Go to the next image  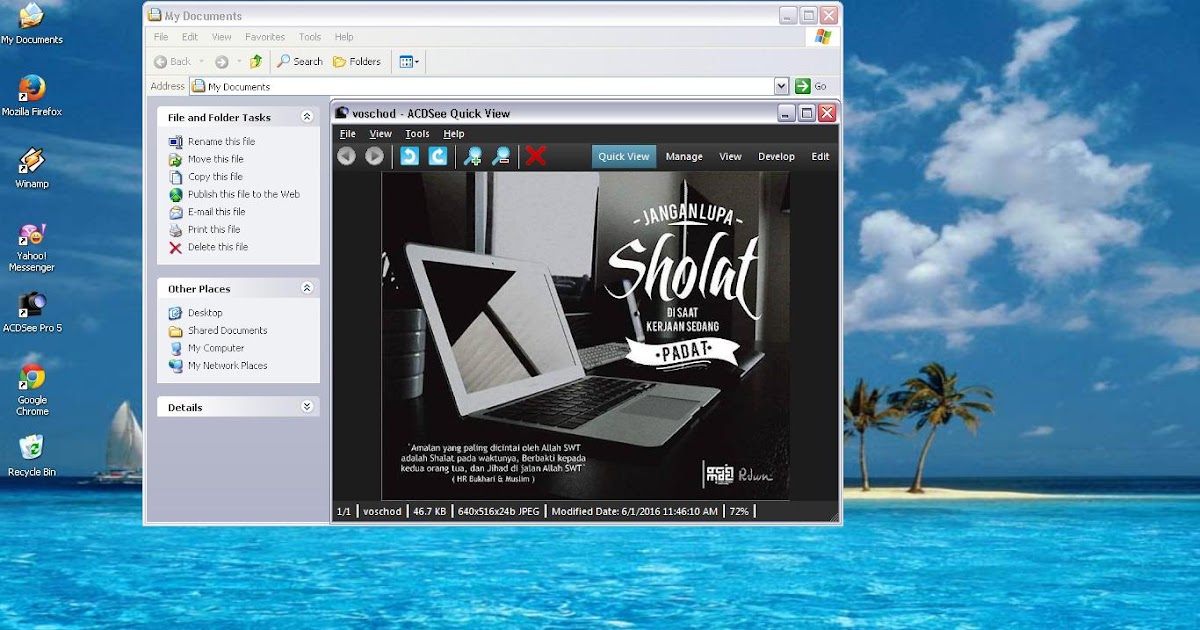click(373, 156)
